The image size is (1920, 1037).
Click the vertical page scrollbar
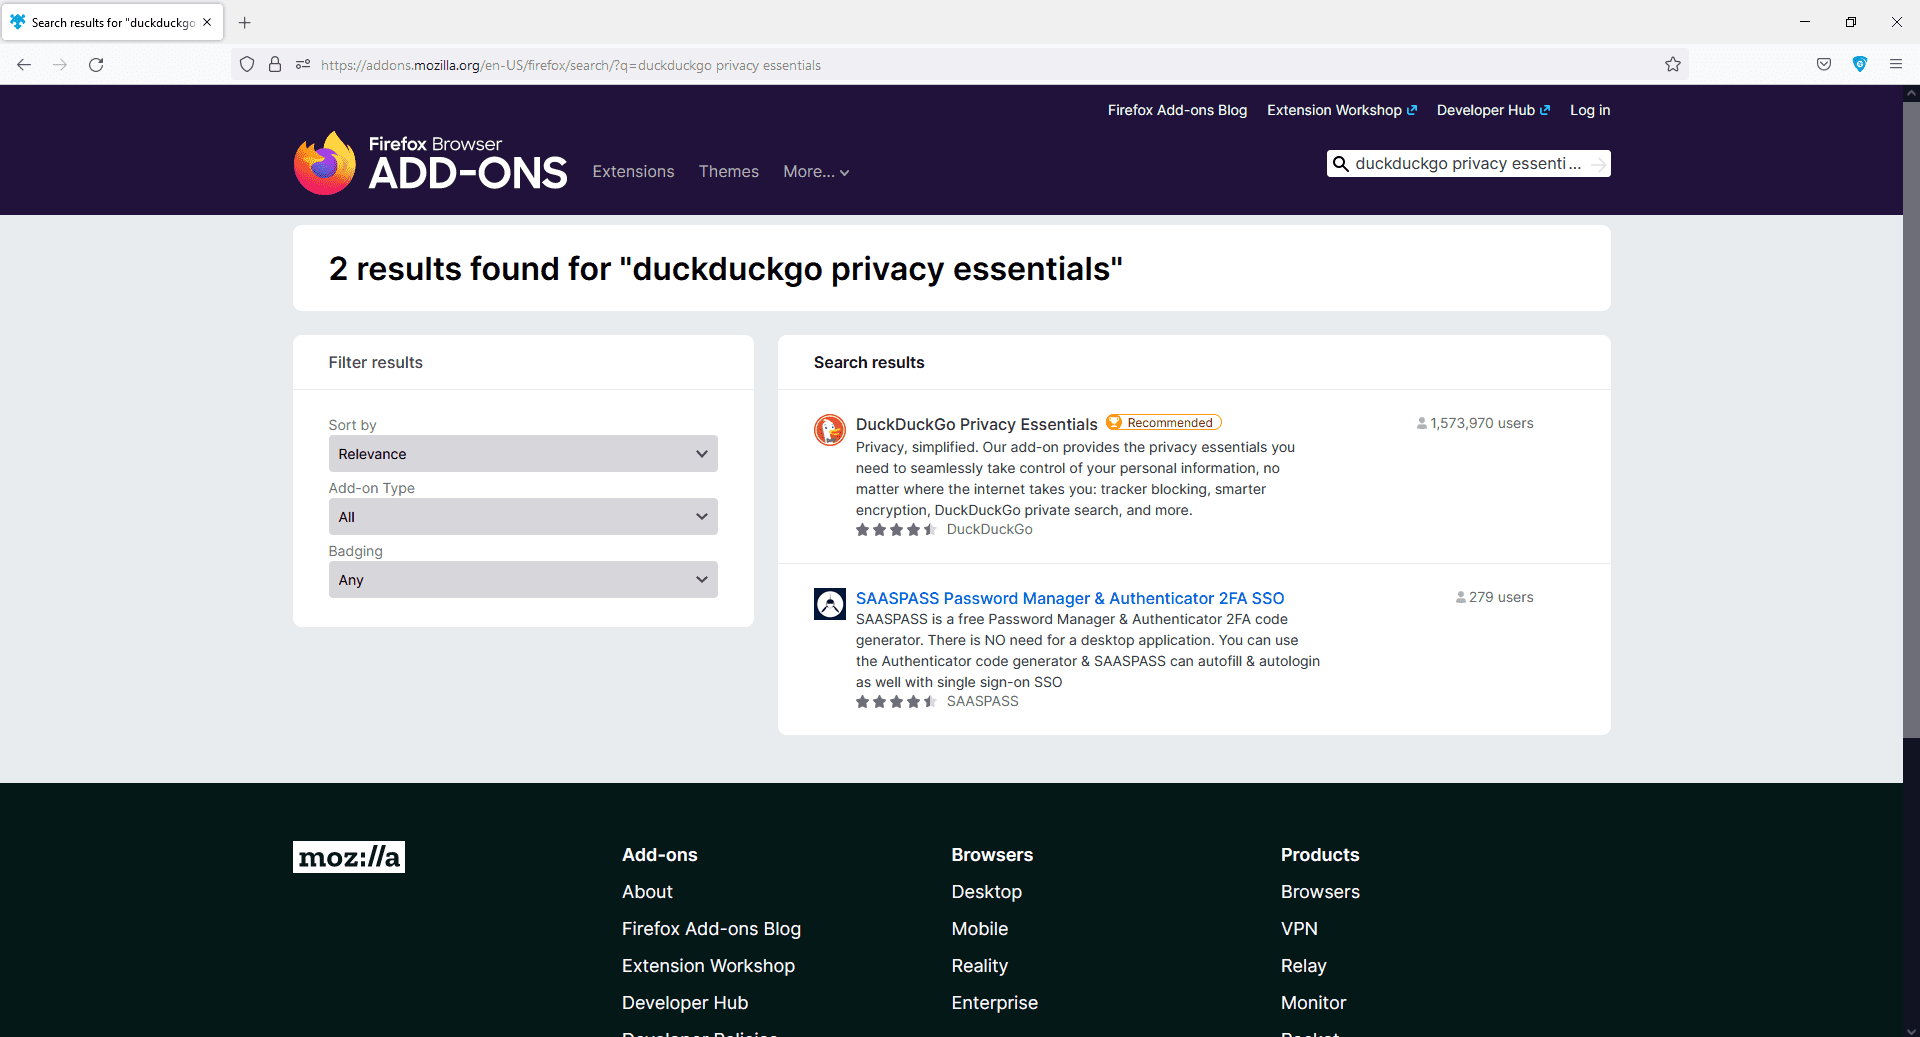(x=1911, y=420)
